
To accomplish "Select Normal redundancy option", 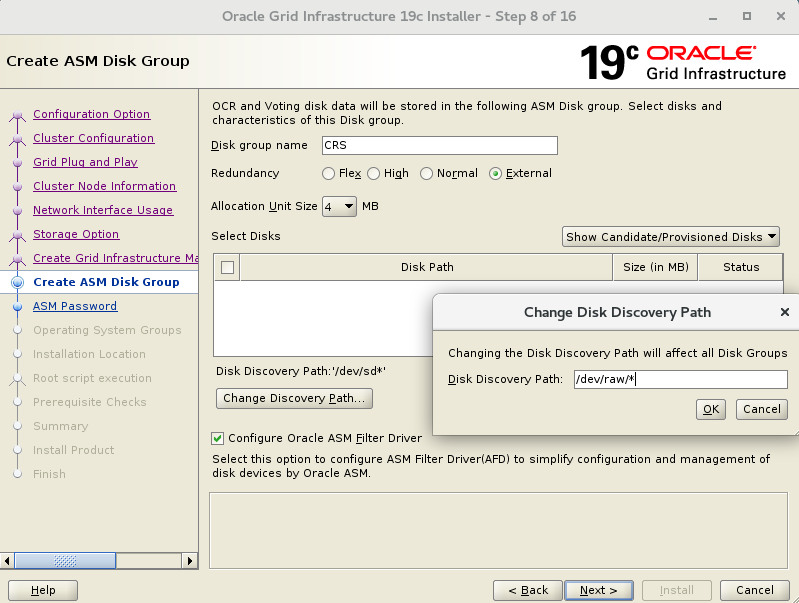I will pos(426,174).
